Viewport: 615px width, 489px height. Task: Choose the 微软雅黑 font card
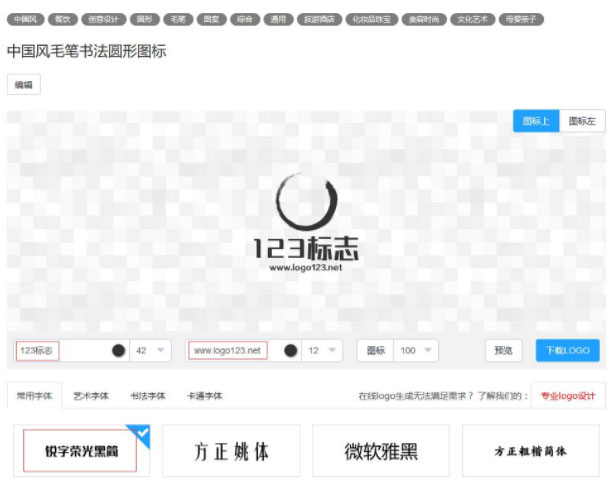[x=381, y=451]
